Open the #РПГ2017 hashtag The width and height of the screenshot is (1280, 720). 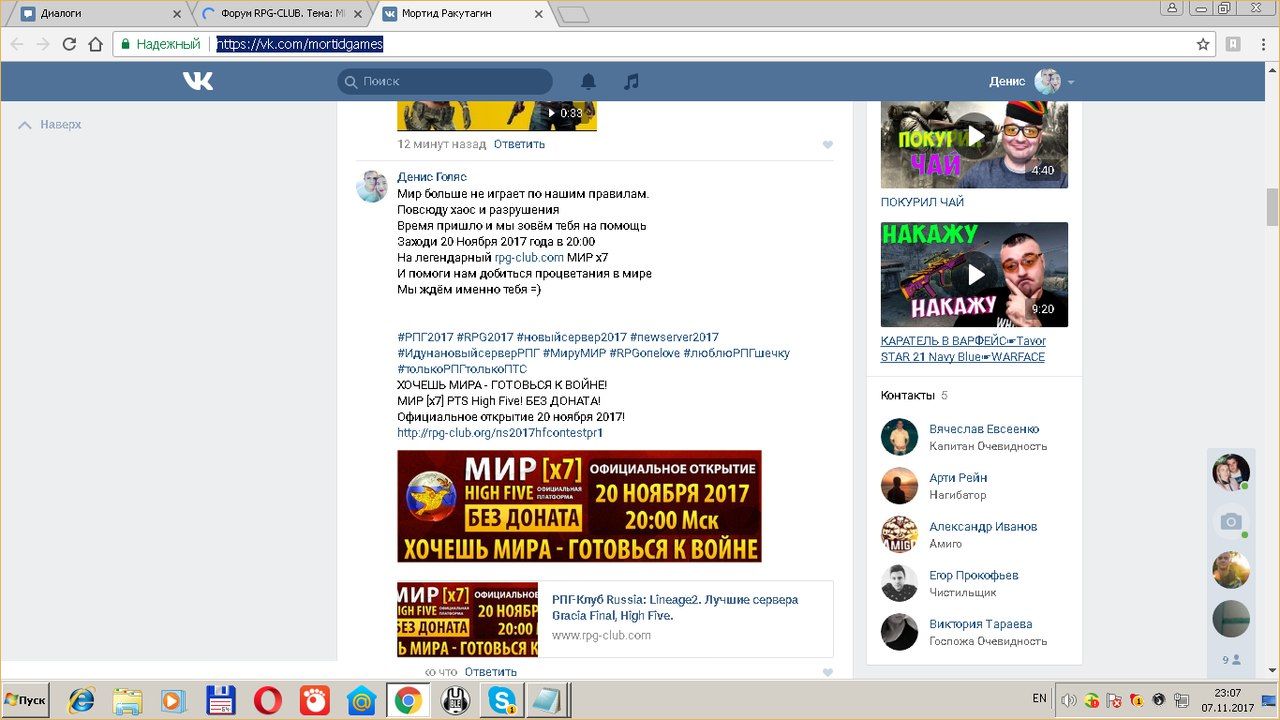click(x=425, y=337)
